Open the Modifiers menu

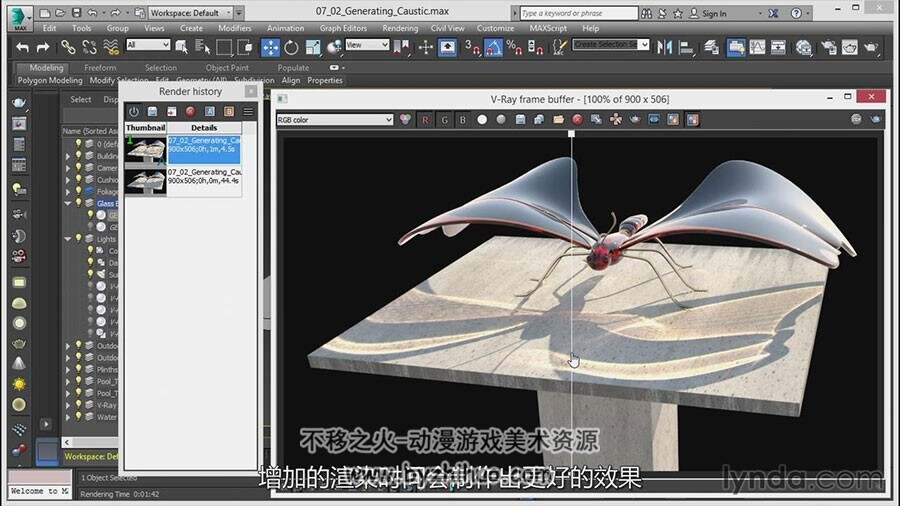(235, 28)
